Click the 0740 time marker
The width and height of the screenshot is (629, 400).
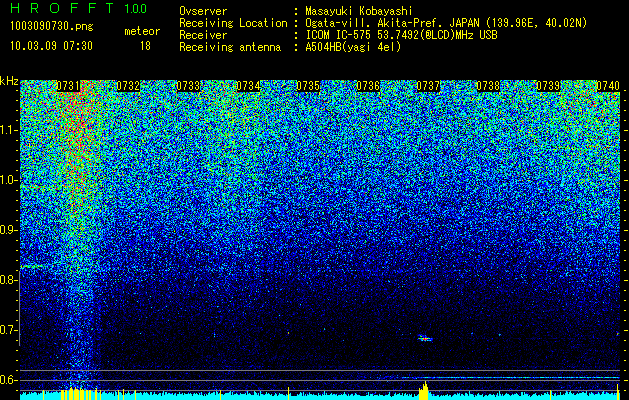[608, 86]
